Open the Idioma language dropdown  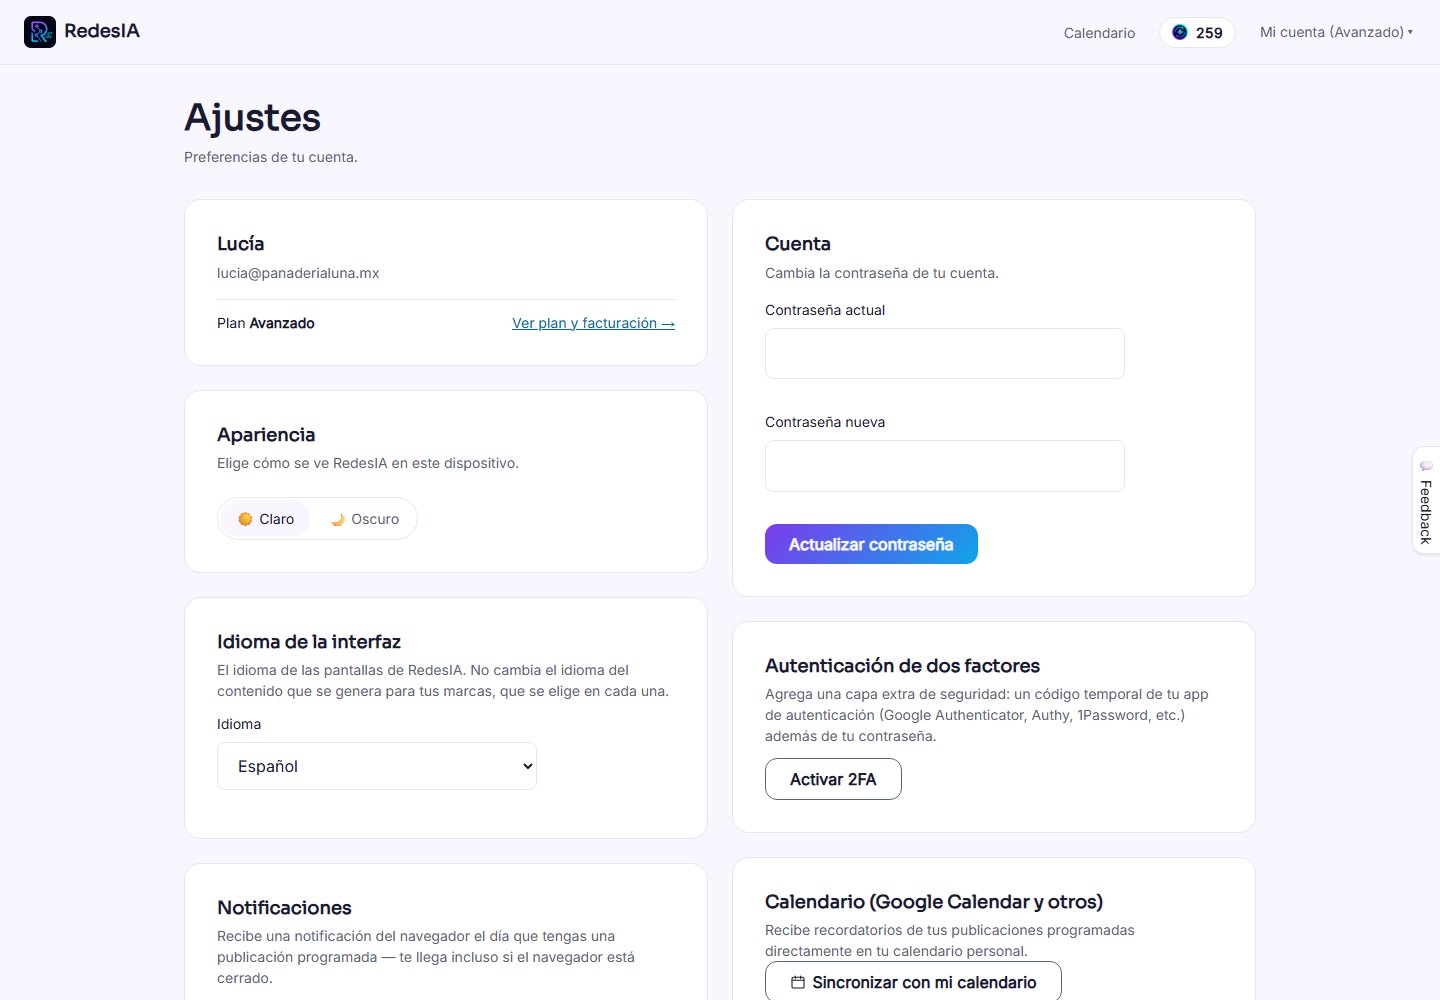377,766
